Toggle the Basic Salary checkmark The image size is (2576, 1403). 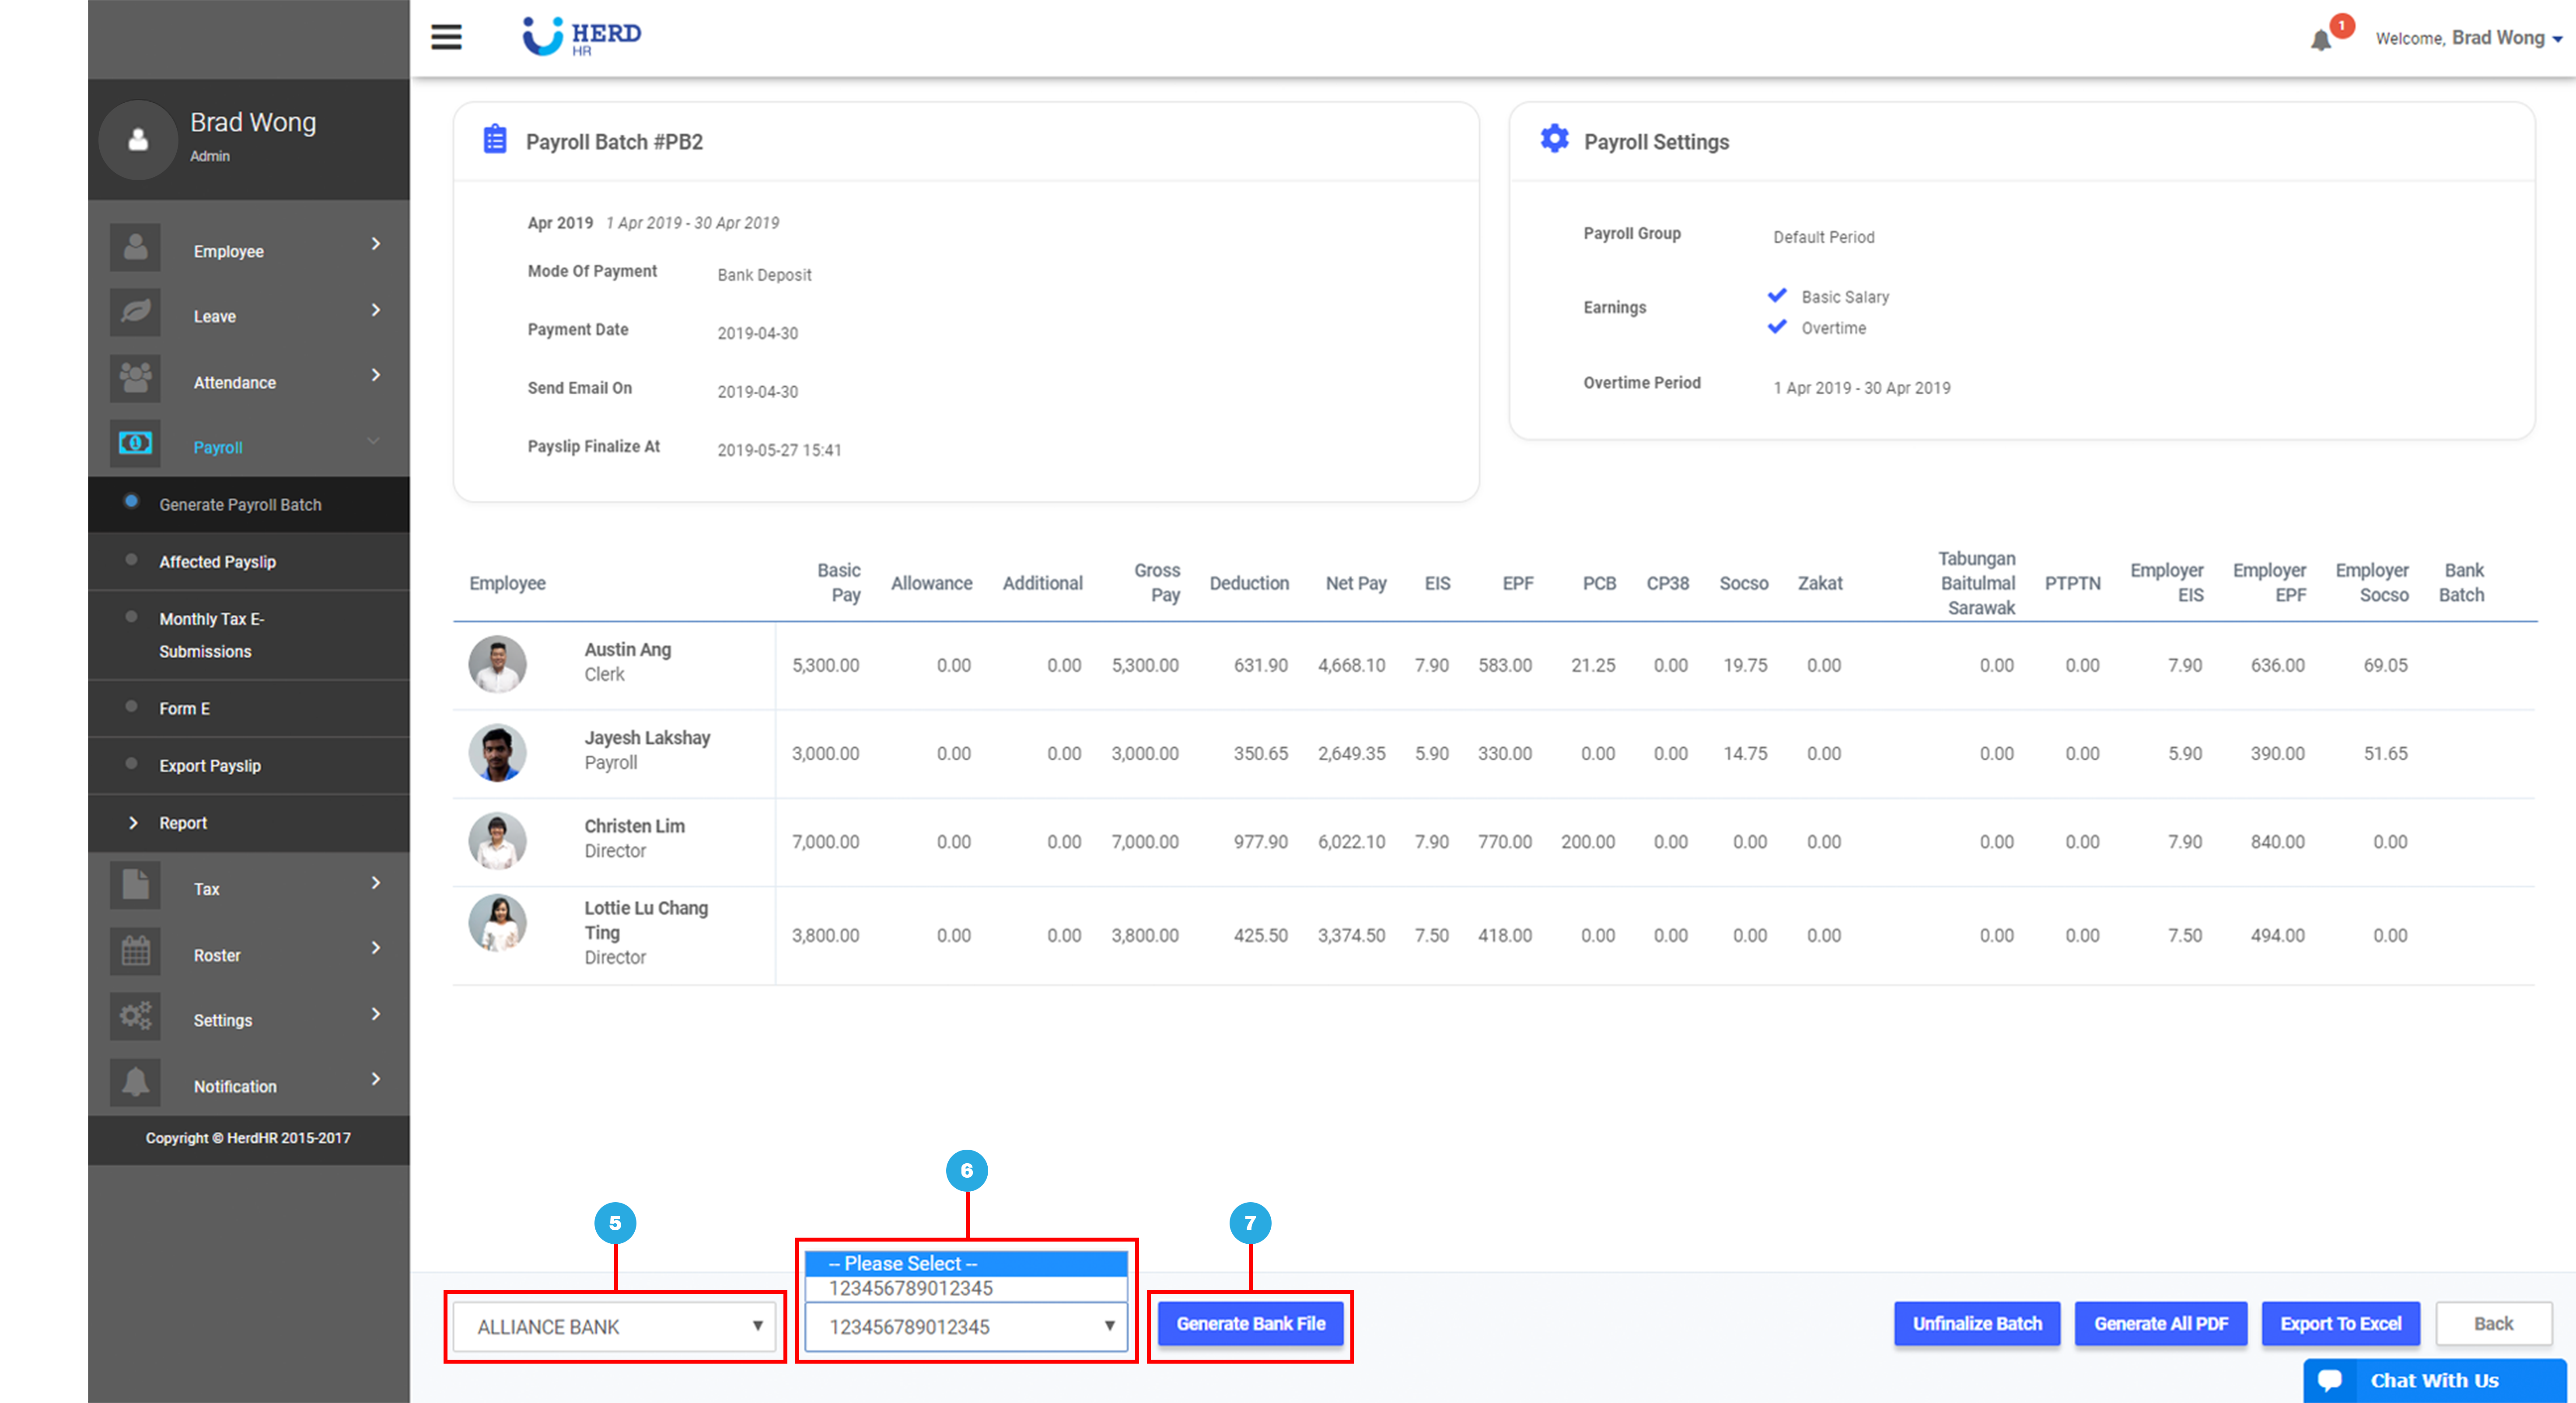click(x=1777, y=295)
